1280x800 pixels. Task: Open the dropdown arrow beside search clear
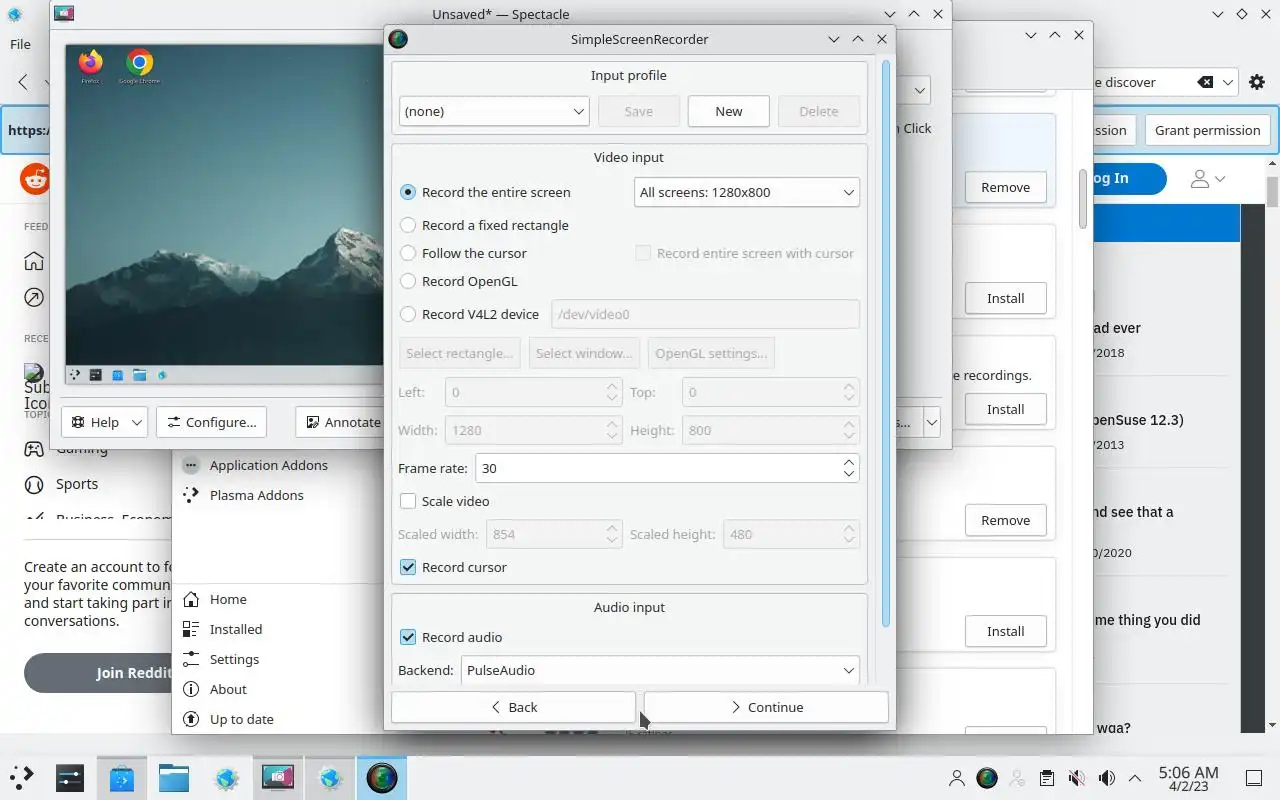[1229, 82]
